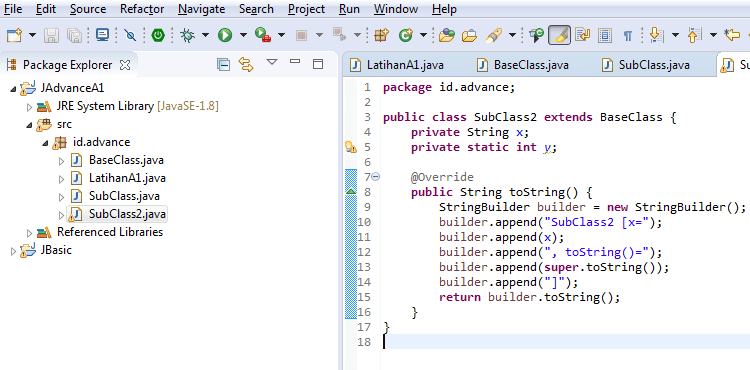The image size is (750, 370).
Task: Click the Open Type icon
Action: tap(446, 35)
